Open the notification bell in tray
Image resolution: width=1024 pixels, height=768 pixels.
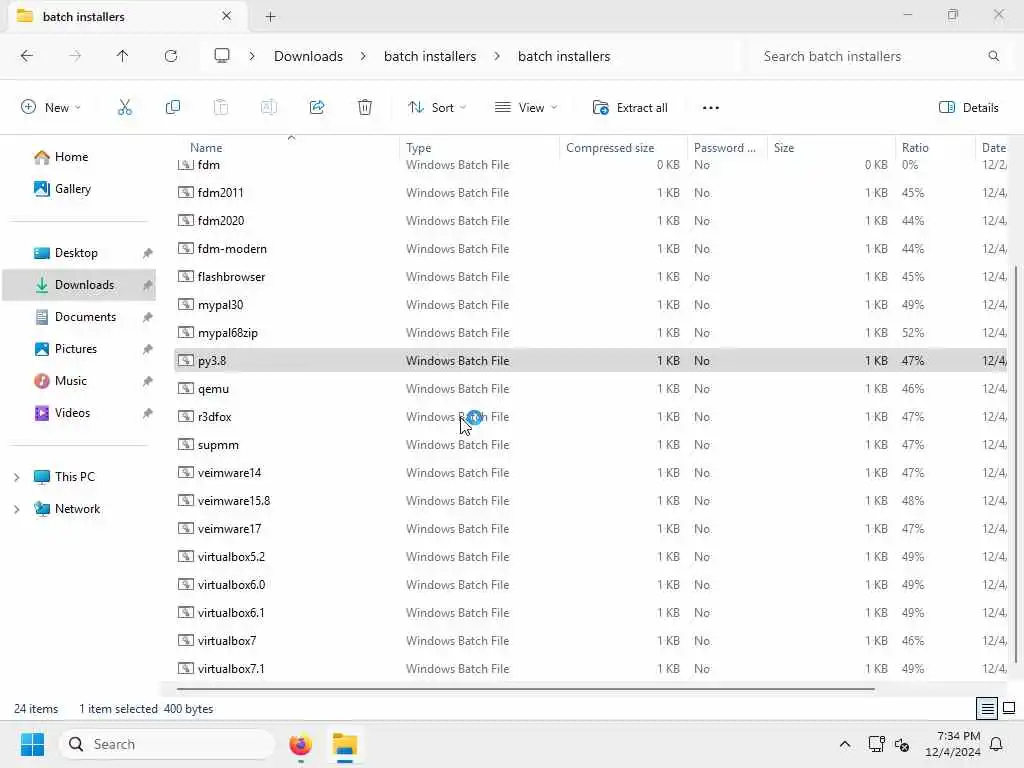pyautogui.click(x=997, y=744)
